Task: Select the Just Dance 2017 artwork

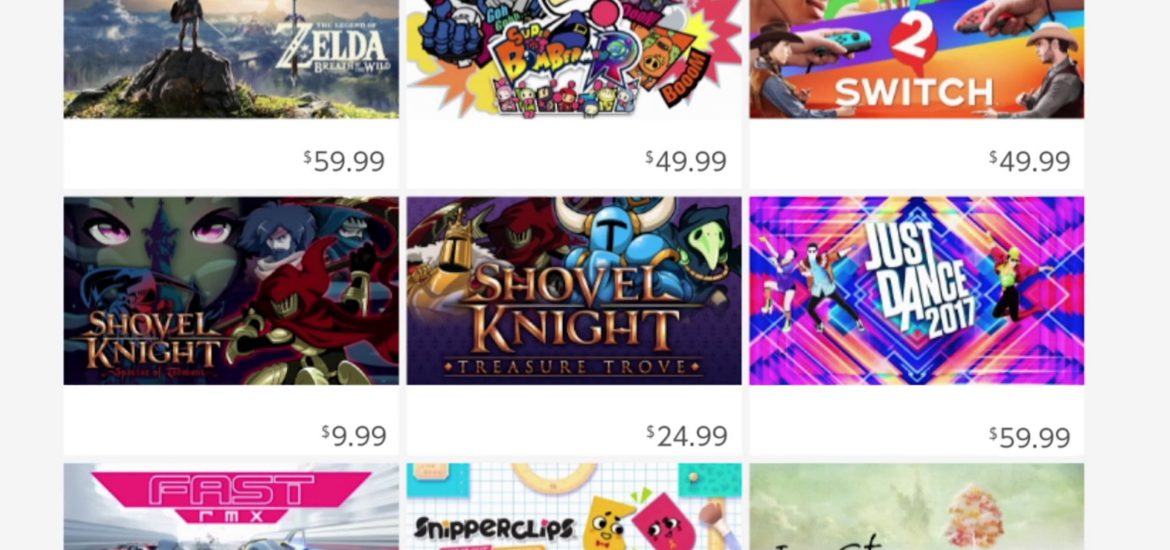Action: 916,291
